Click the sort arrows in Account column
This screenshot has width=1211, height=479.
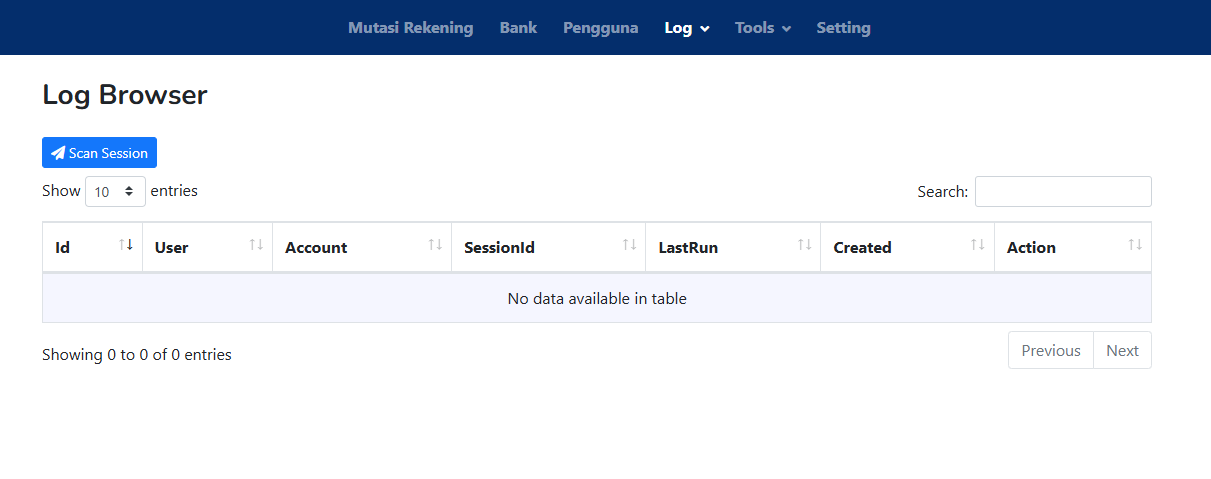[435, 245]
